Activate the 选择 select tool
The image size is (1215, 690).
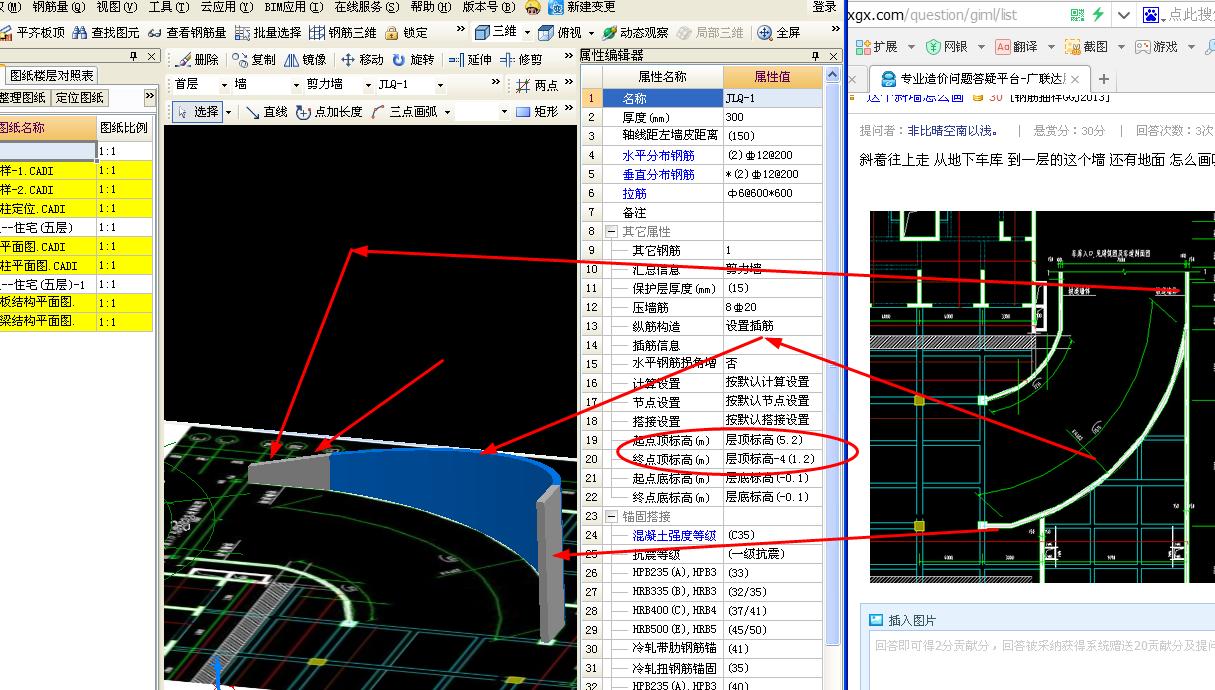click(198, 112)
